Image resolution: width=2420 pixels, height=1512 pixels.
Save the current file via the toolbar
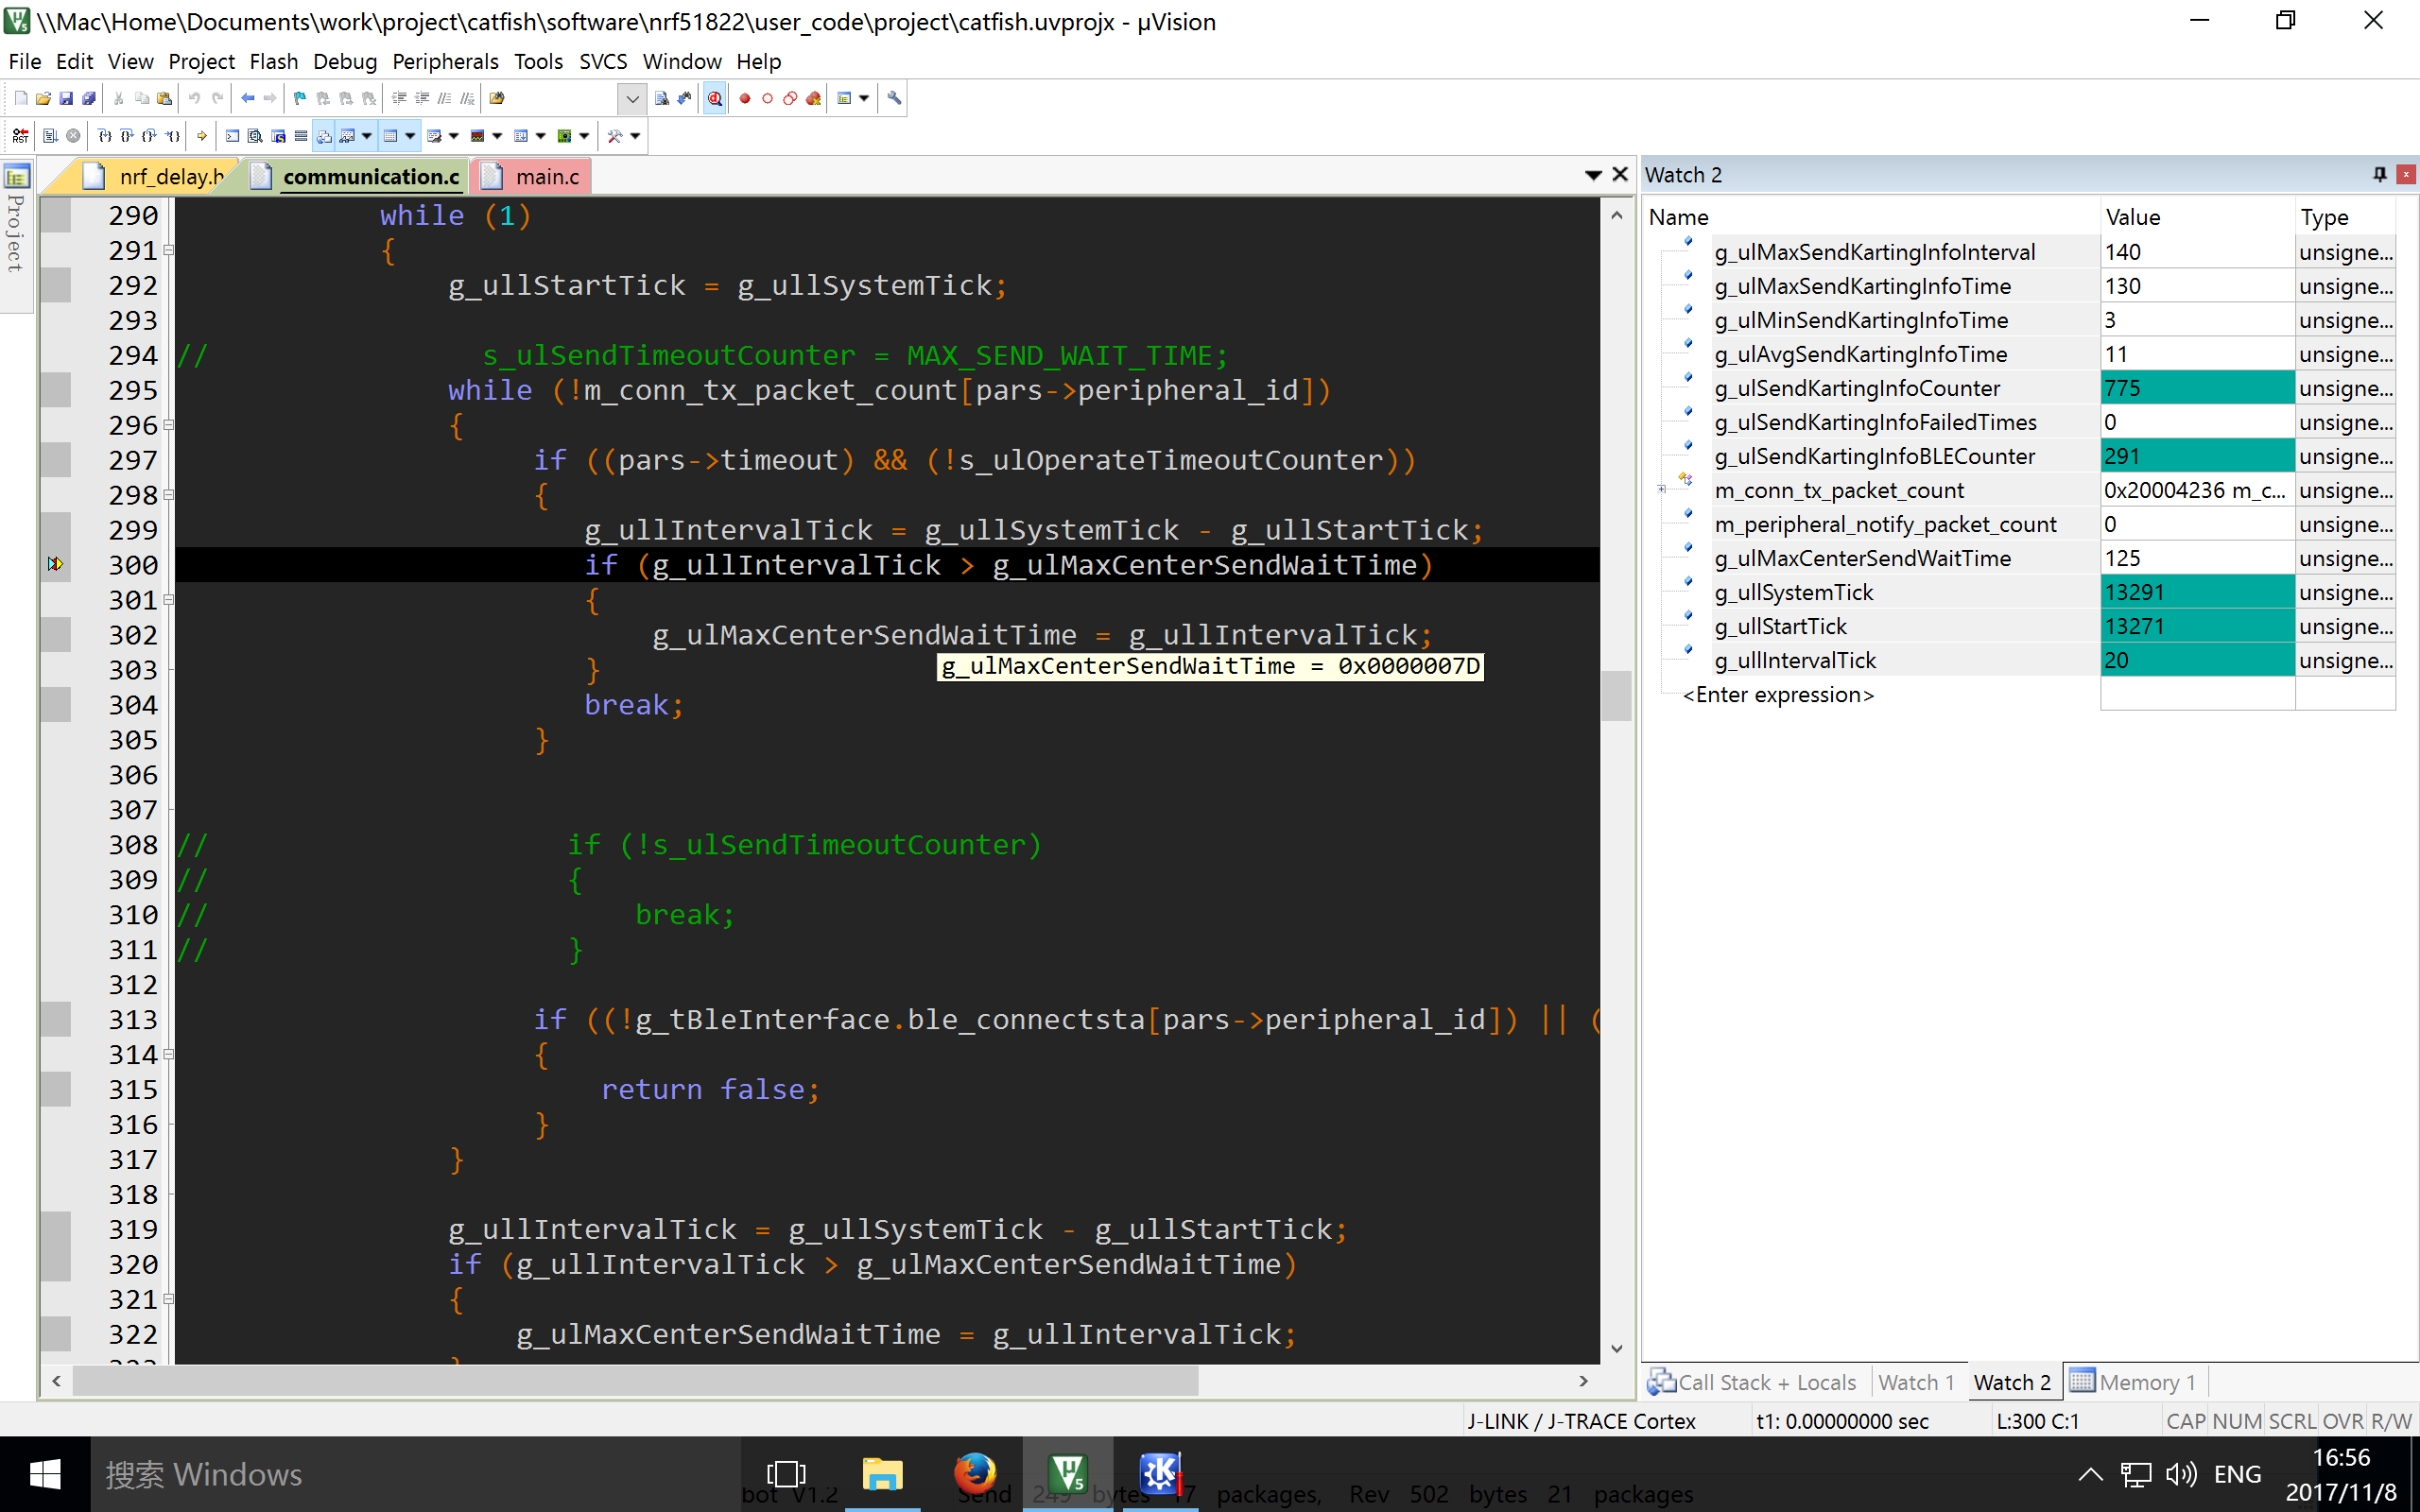66,98
